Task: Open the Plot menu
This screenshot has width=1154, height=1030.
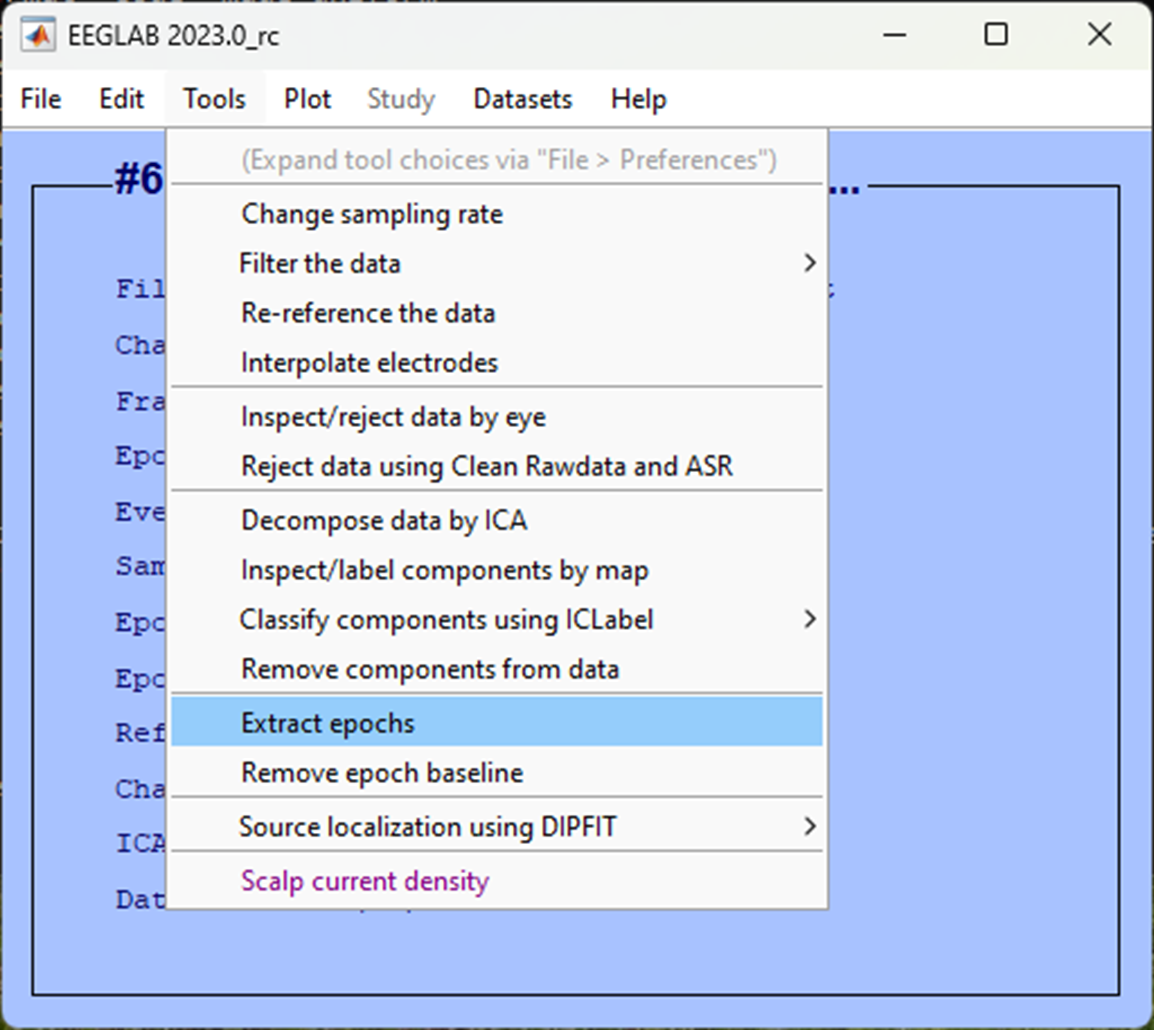Action: [x=307, y=99]
